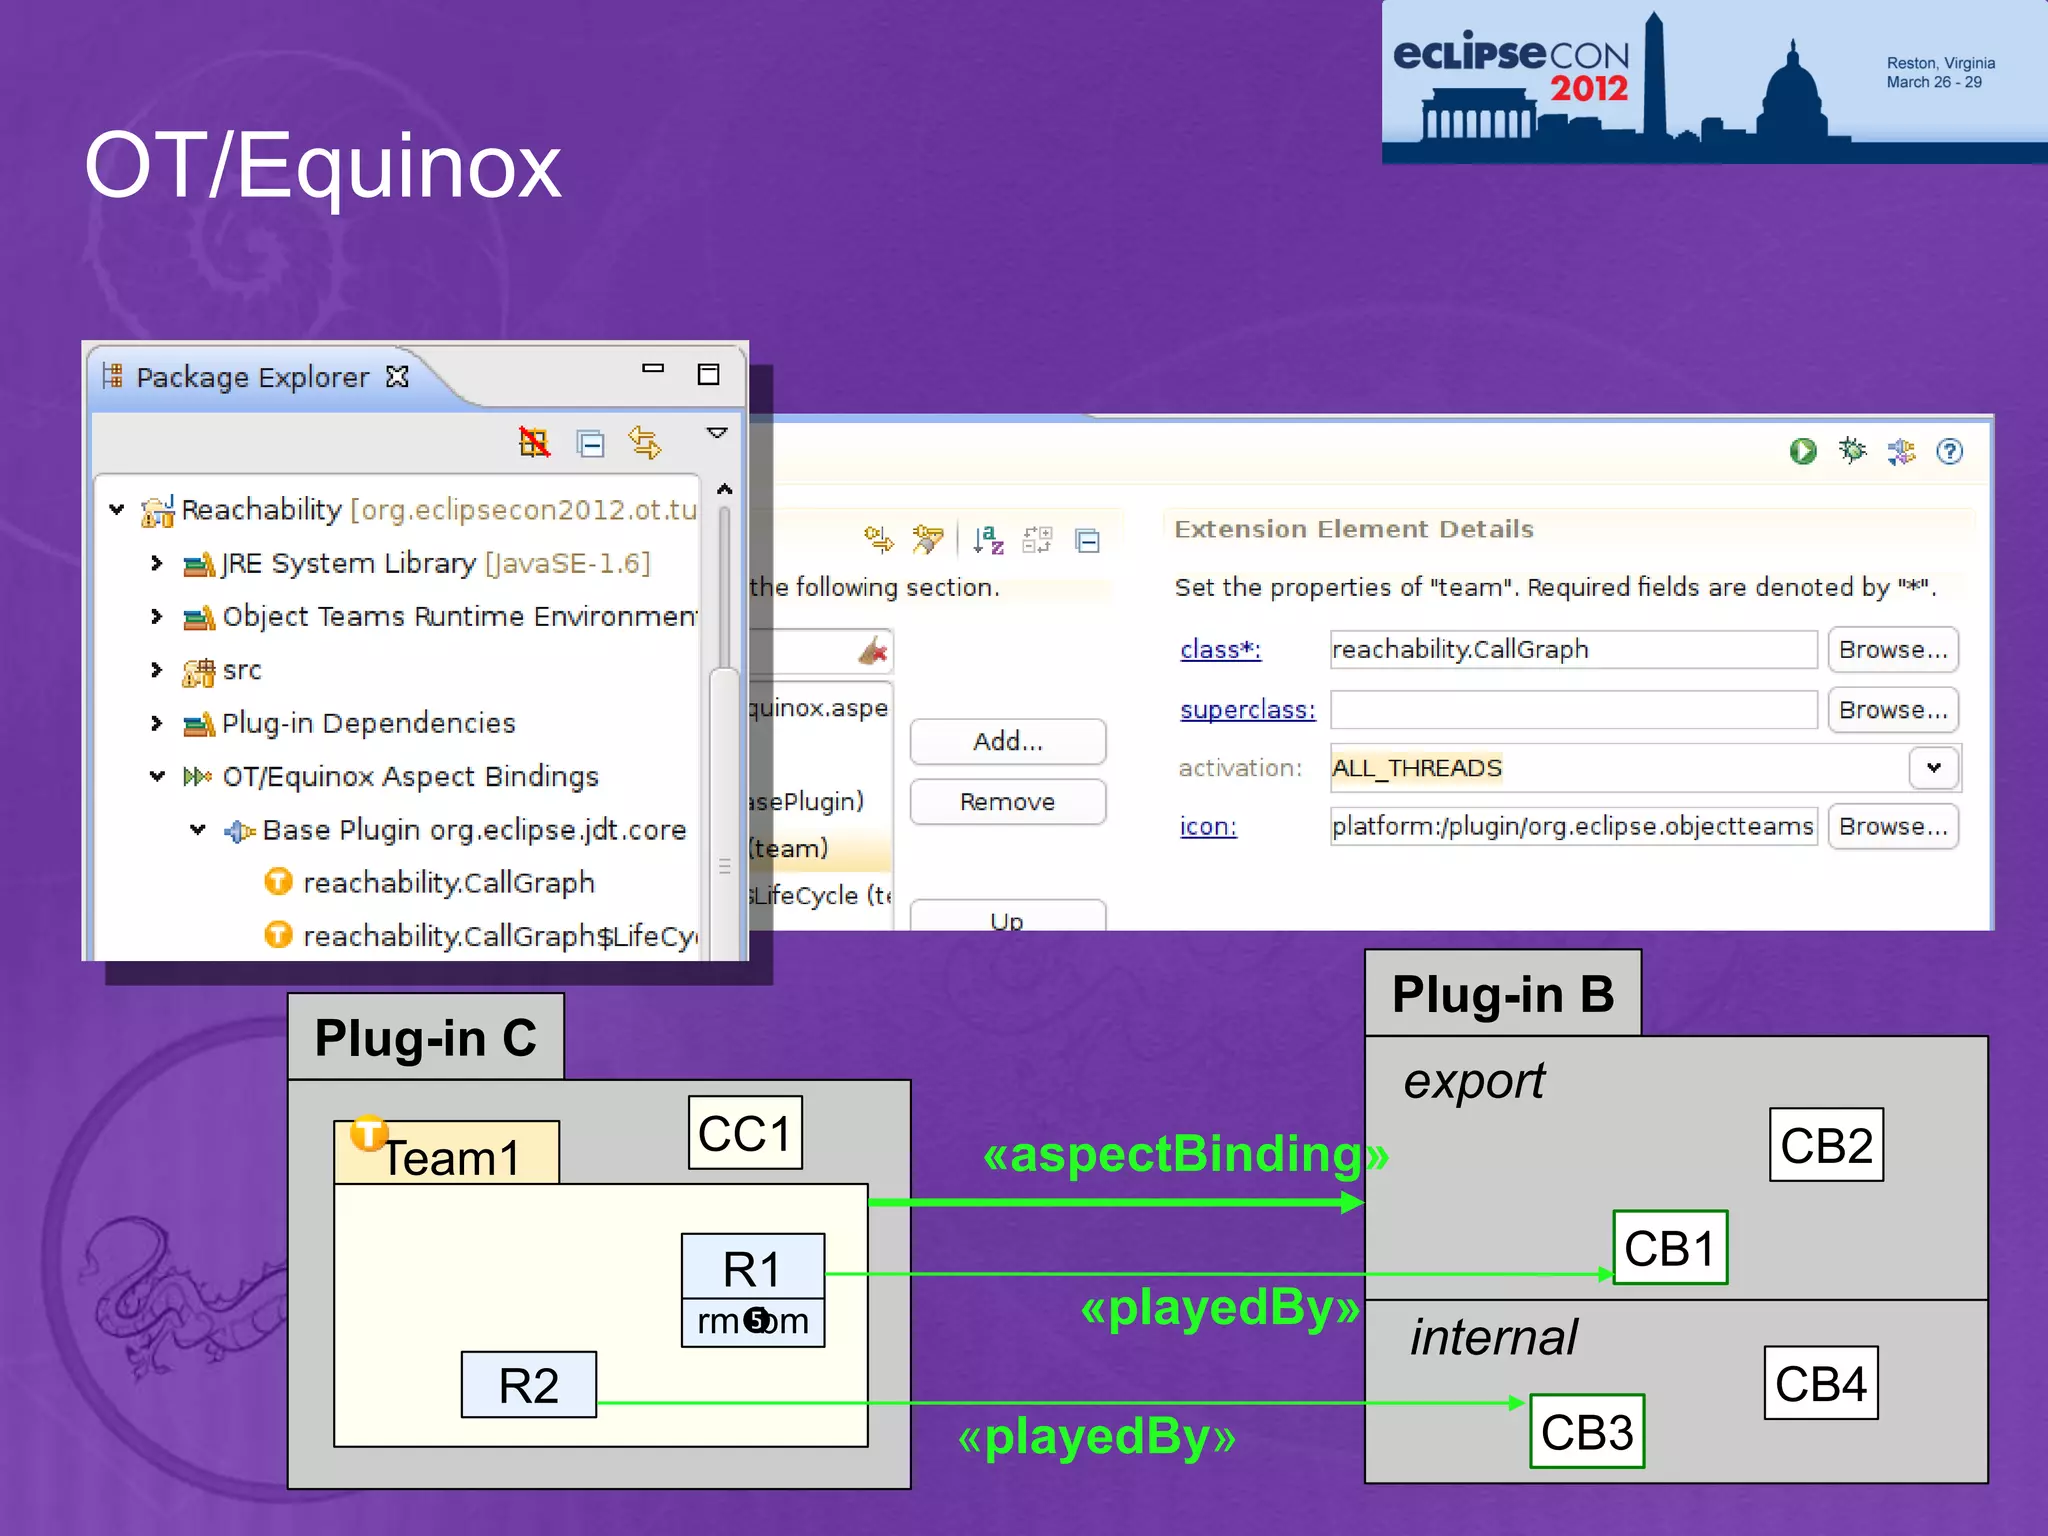The height and width of the screenshot is (1536, 2048).
Task: Collapse OT/Equinox Aspect Bindings node
Action: [157, 776]
